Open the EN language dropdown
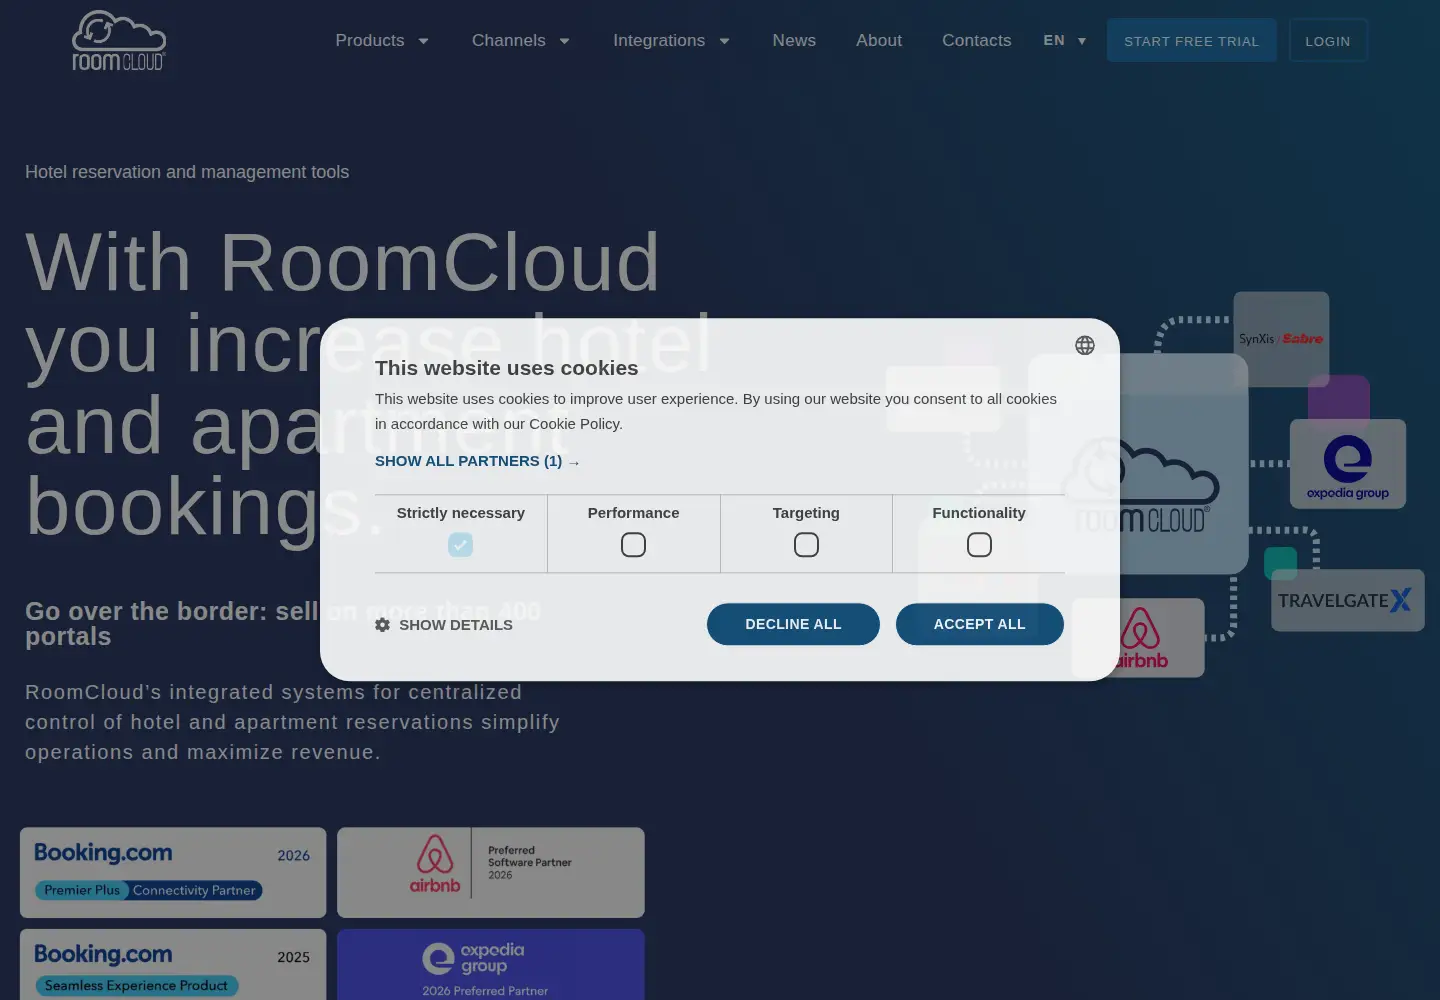Image resolution: width=1440 pixels, height=1000 pixels. tap(1064, 40)
